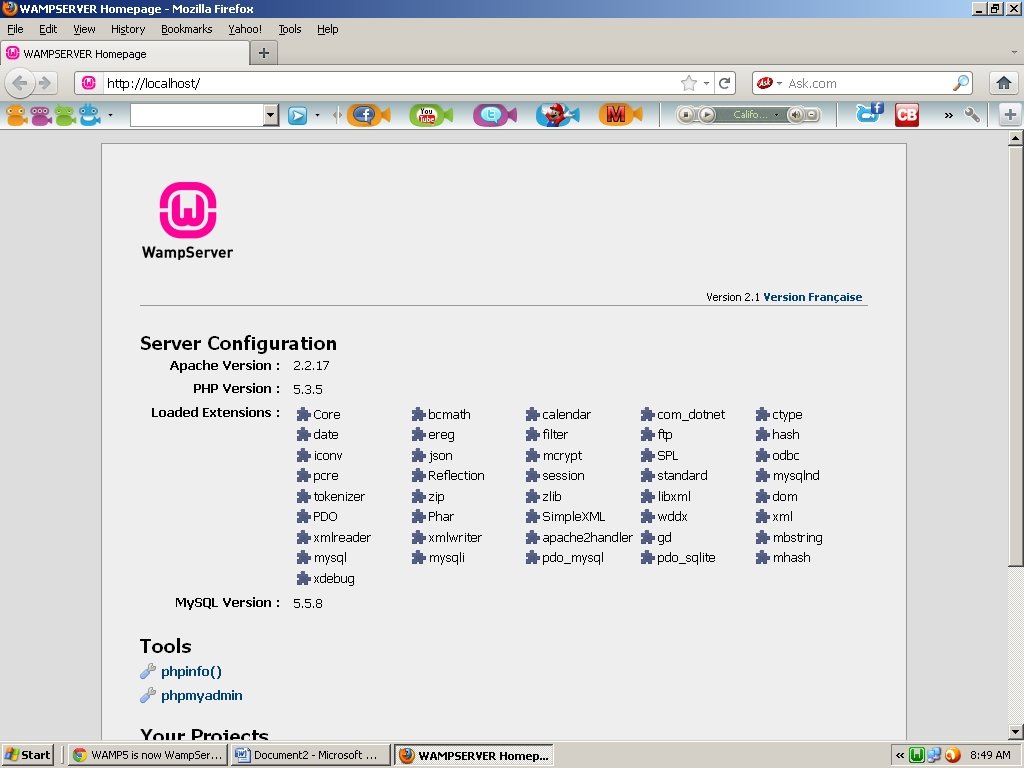Screen dimensions: 1024x768
Task: Click the radio player volume speaker icon
Action: [x=795, y=115]
